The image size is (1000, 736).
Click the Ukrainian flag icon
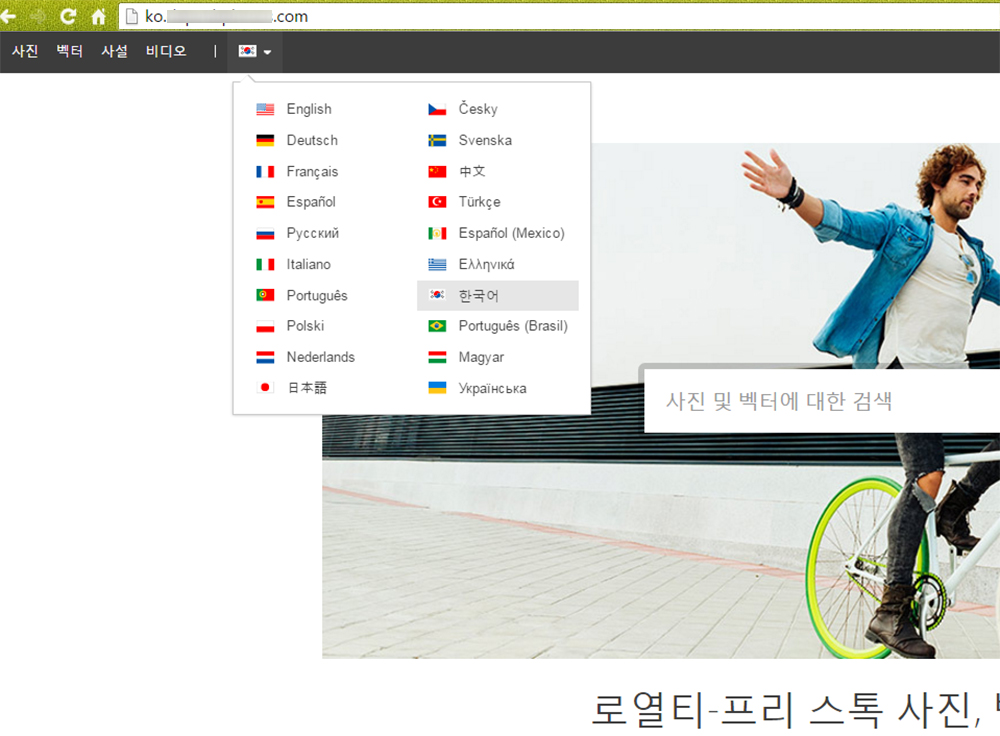tap(437, 388)
